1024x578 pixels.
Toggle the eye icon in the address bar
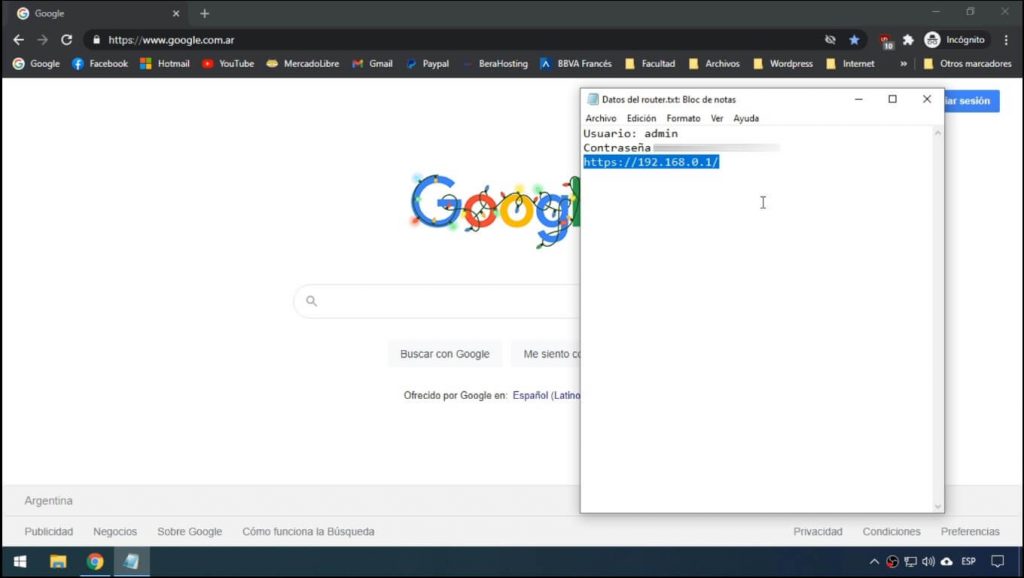(x=829, y=41)
